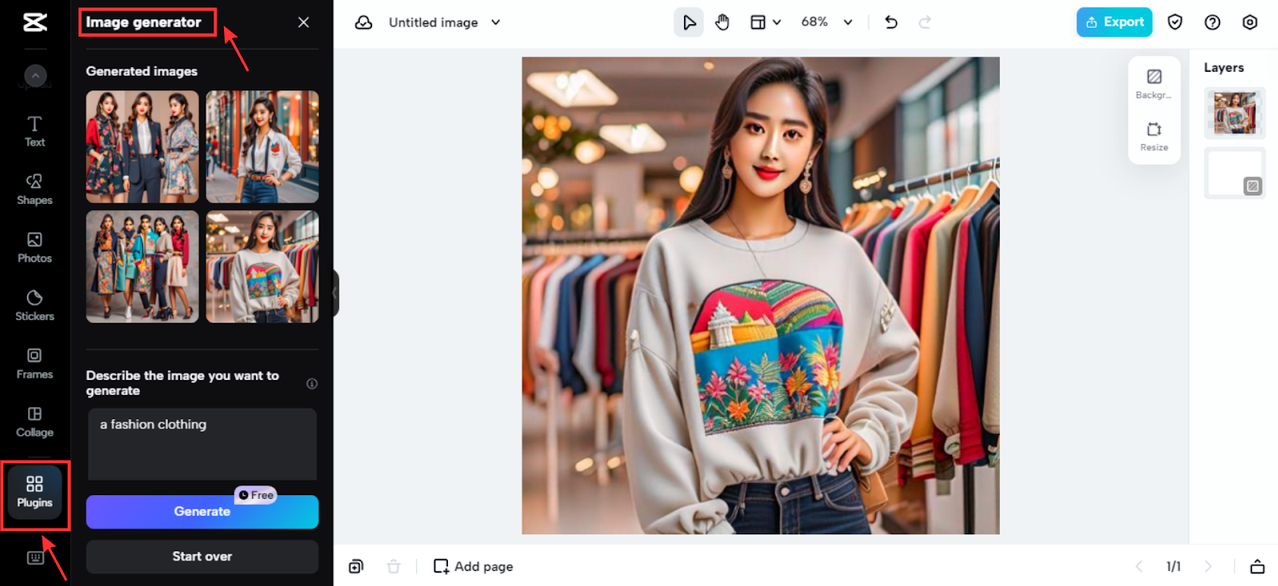Viewport: 1278px width, 586px height.
Task: Open the Photos panel
Action: click(35, 247)
